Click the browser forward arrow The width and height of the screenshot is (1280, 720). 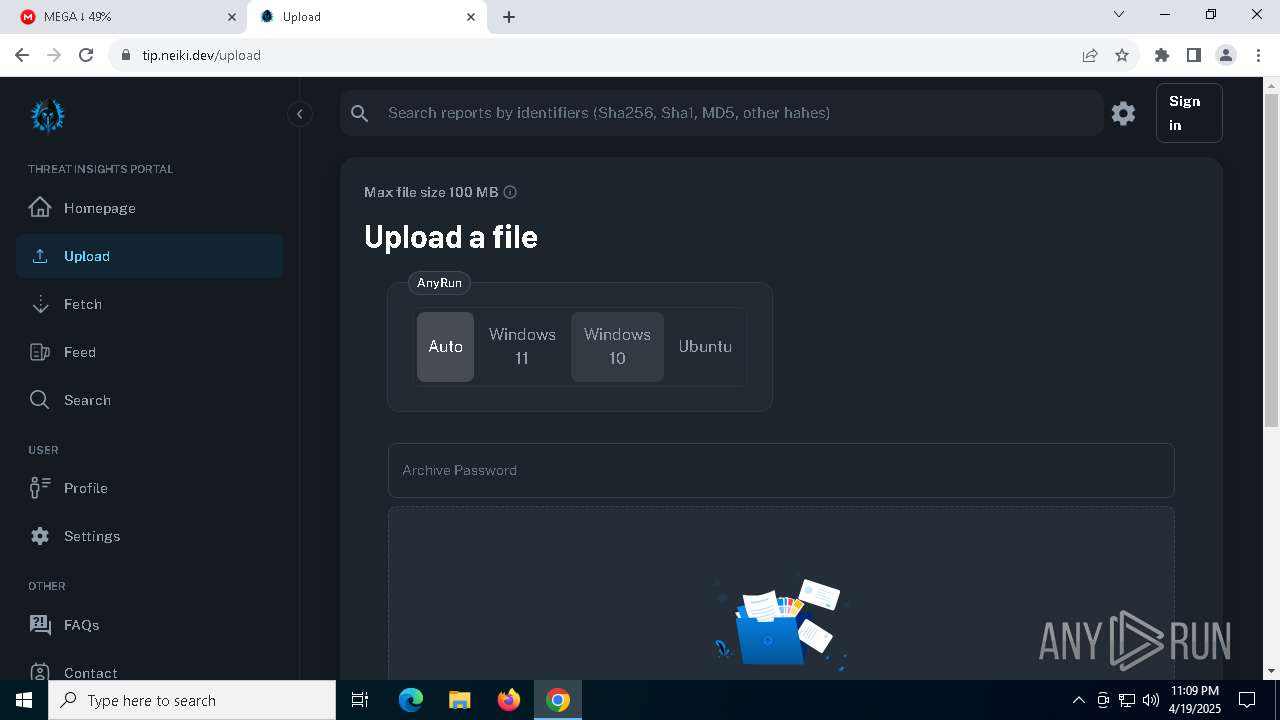(54, 55)
